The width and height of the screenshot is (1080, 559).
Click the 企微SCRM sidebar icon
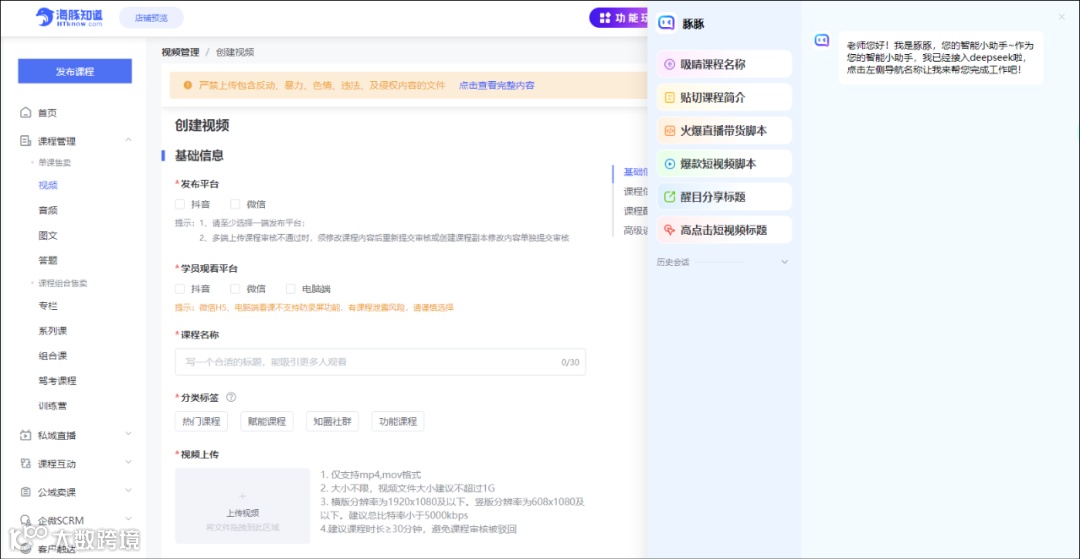[x=25, y=520]
